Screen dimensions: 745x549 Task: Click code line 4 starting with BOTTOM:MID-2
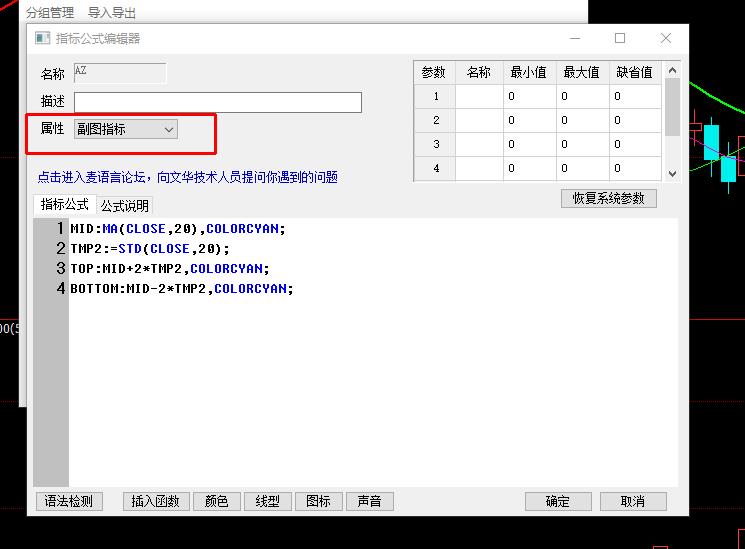(x=182, y=289)
